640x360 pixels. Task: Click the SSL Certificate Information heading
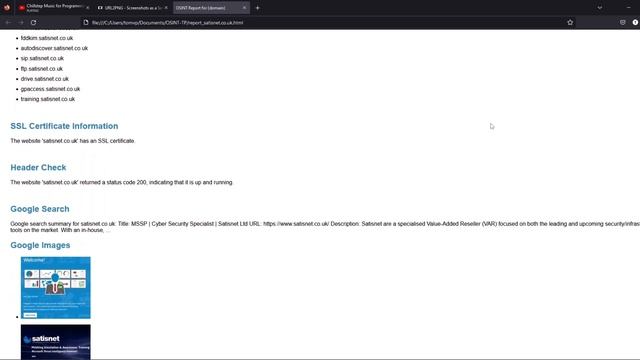pyautogui.click(x=64, y=126)
